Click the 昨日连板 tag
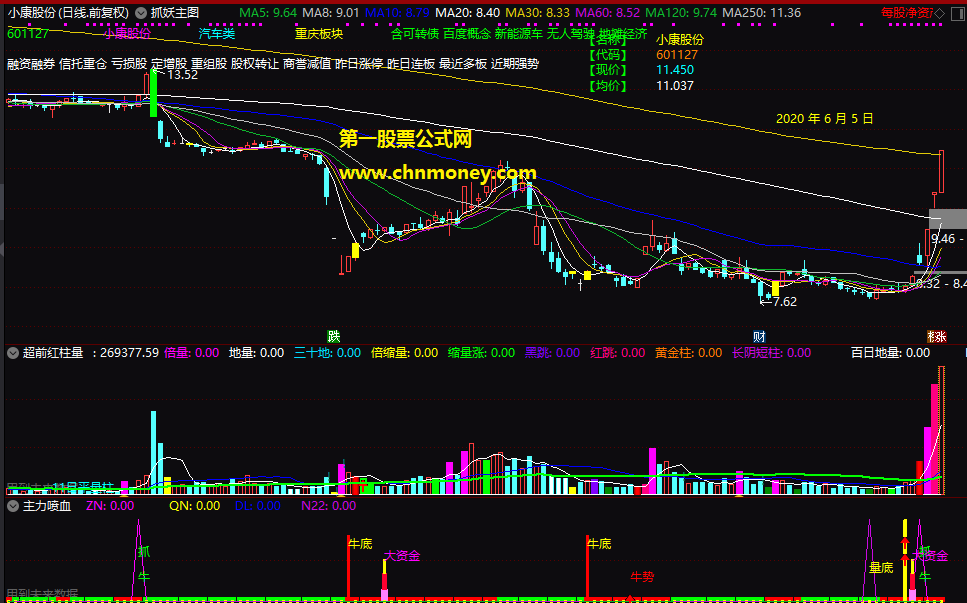967x603 pixels. point(411,64)
